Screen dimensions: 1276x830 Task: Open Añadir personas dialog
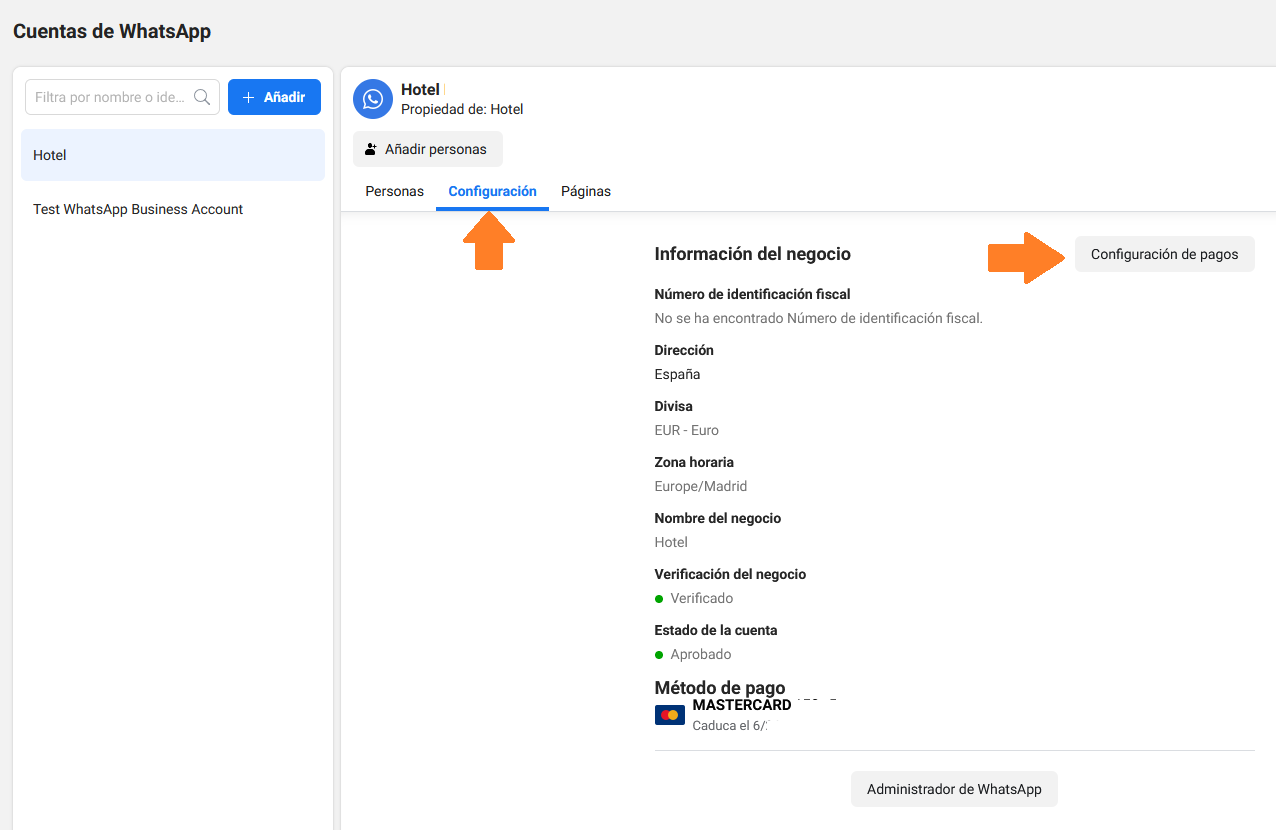click(428, 149)
